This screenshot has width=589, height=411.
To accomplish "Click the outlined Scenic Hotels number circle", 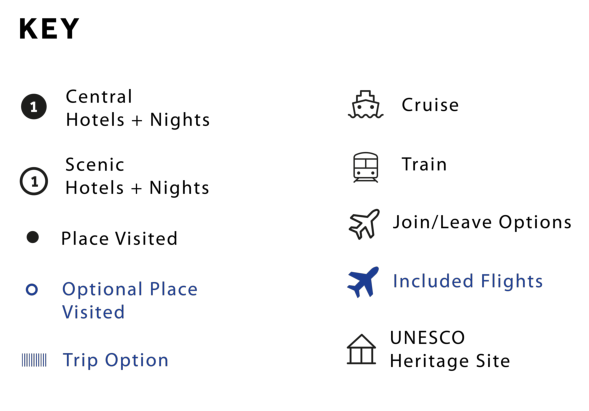I will [x=34, y=181].
